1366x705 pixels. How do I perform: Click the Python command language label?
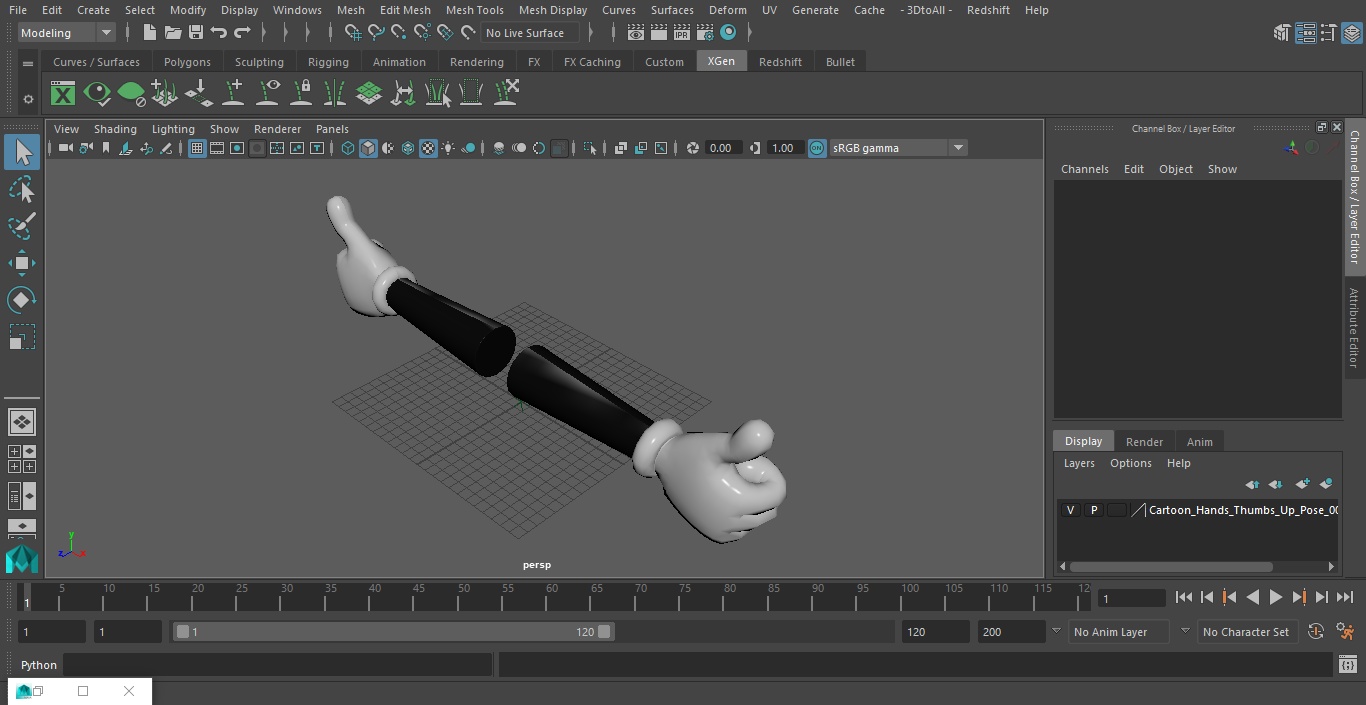click(39, 665)
